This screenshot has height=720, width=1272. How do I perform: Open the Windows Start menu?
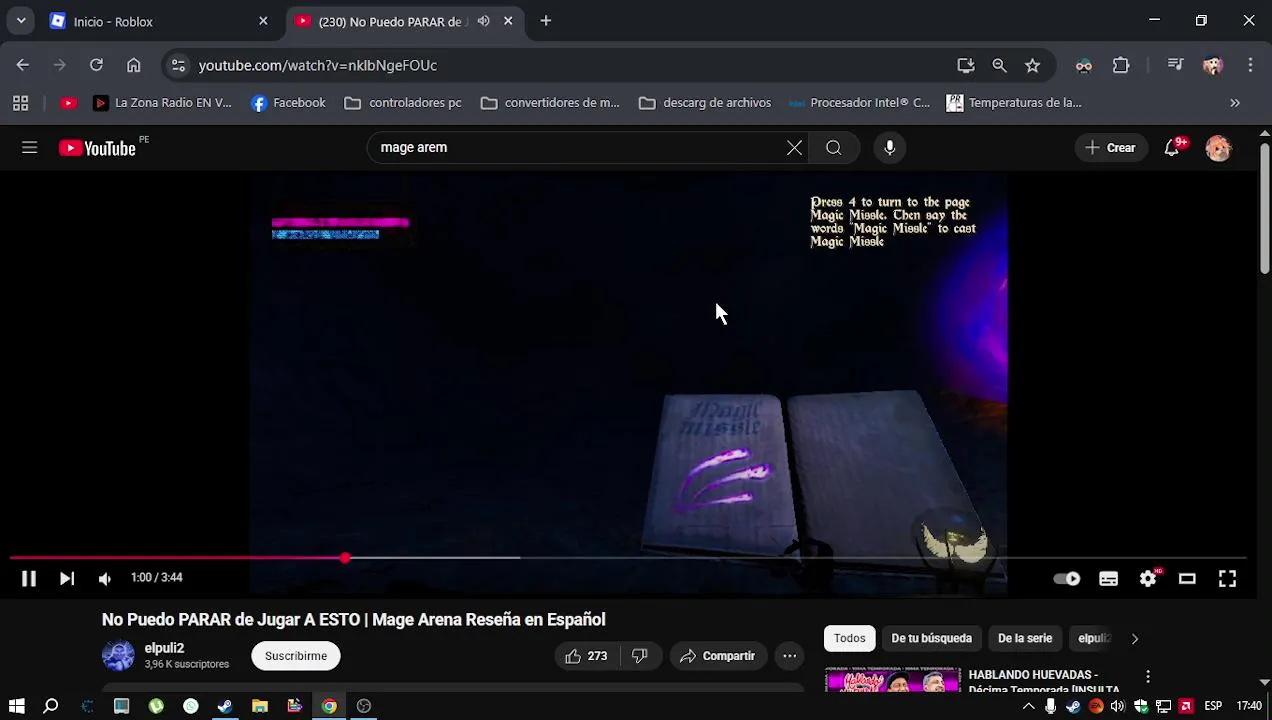coord(16,706)
